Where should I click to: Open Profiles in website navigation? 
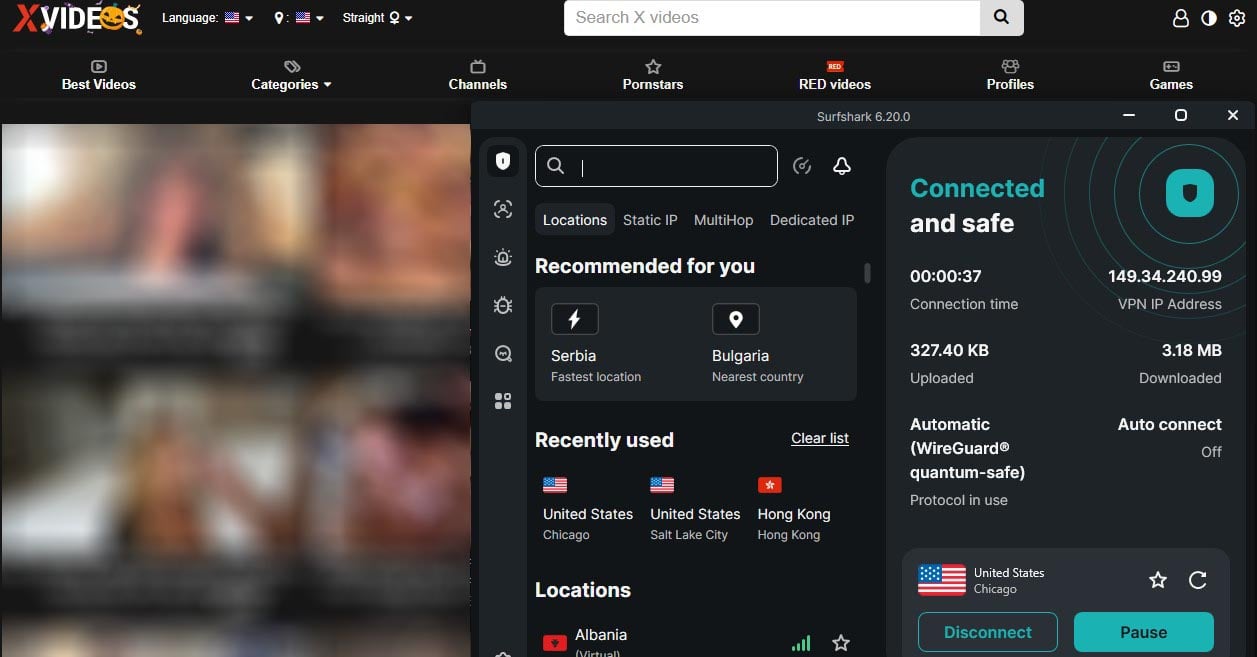pyautogui.click(x=1010, y=76)
